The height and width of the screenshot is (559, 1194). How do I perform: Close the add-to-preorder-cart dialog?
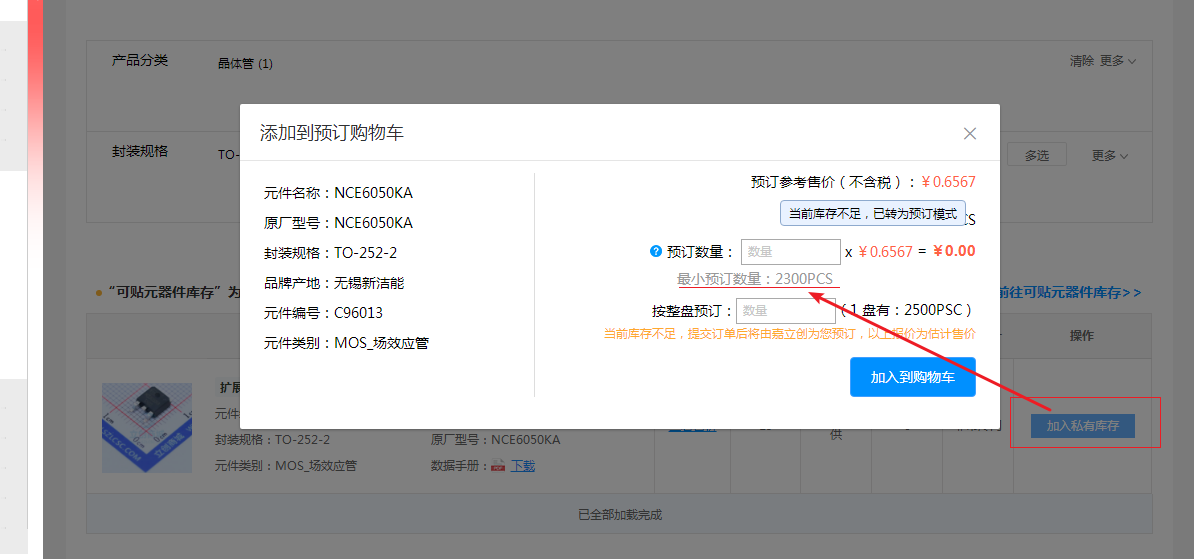click(x=969, y=133)
